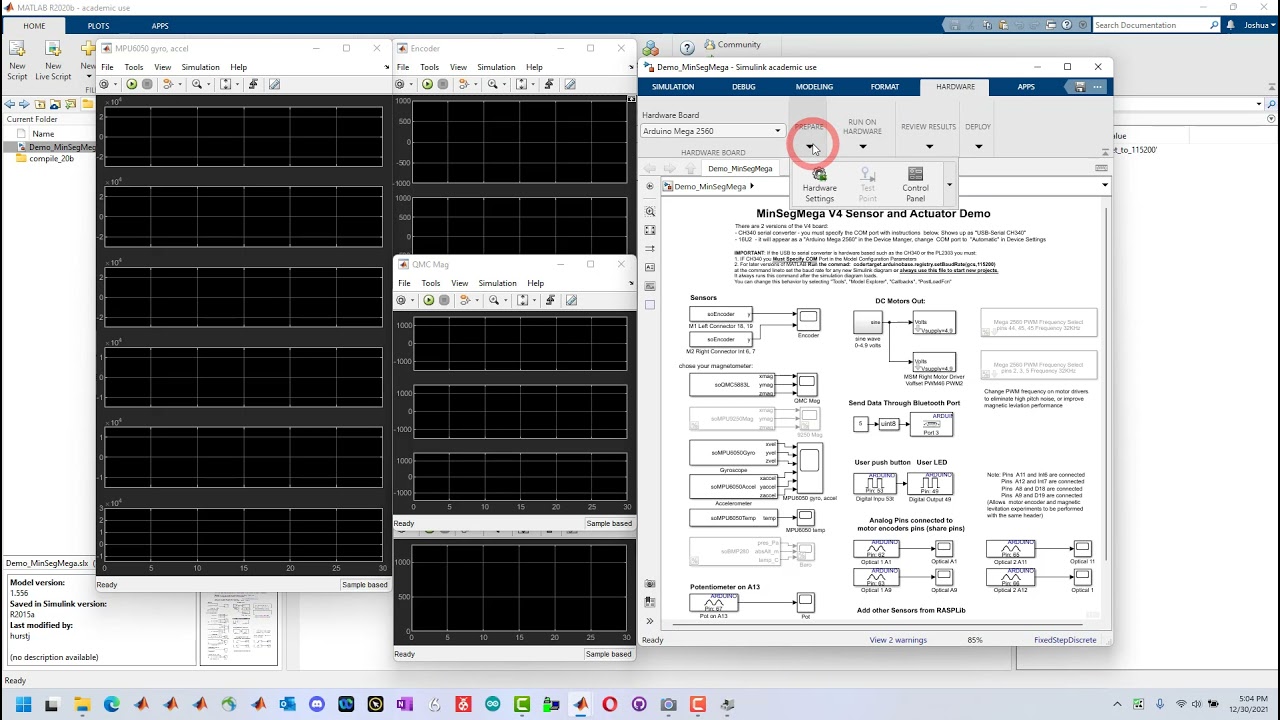Open File Explorer from the taskbar

81,704
